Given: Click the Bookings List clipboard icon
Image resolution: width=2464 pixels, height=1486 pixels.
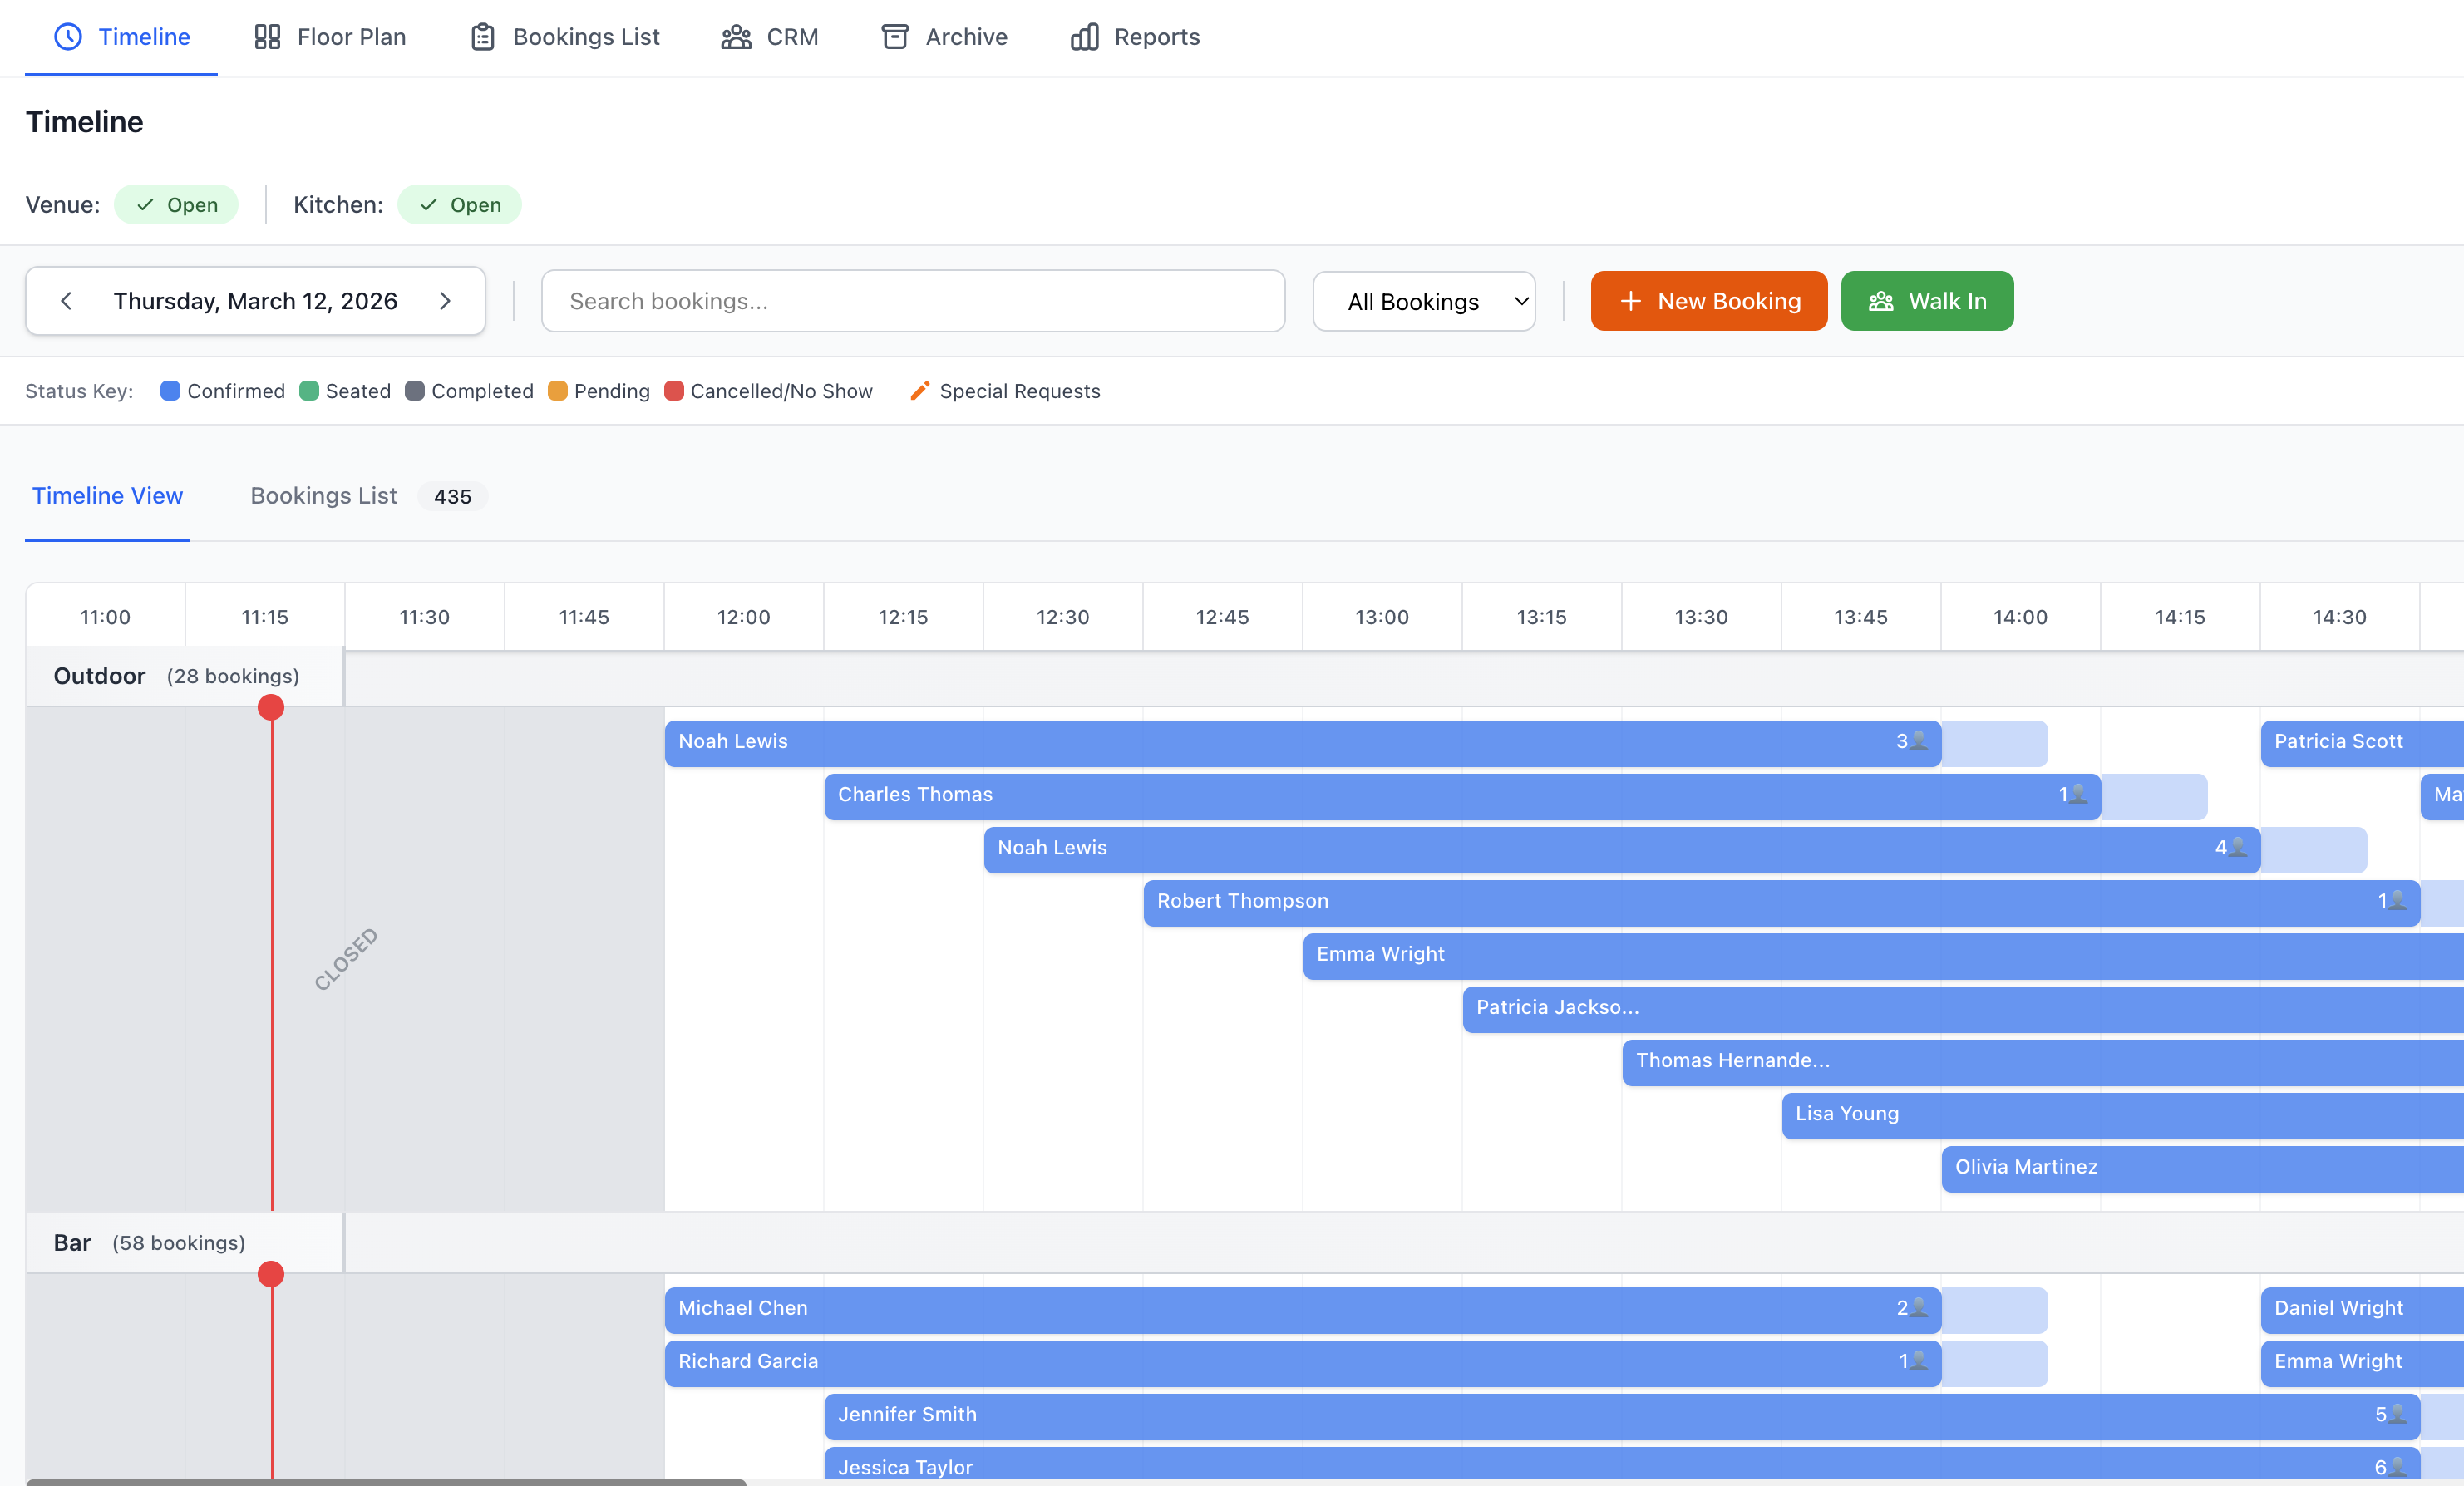Looking at the screenshot, I should [x=483, y=36].
